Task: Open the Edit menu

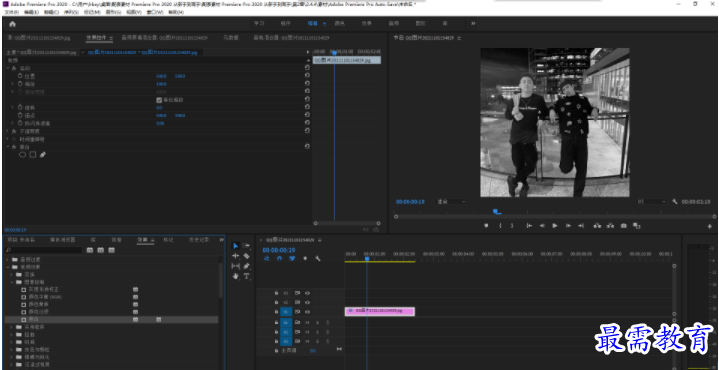Action: pos(31,12)
